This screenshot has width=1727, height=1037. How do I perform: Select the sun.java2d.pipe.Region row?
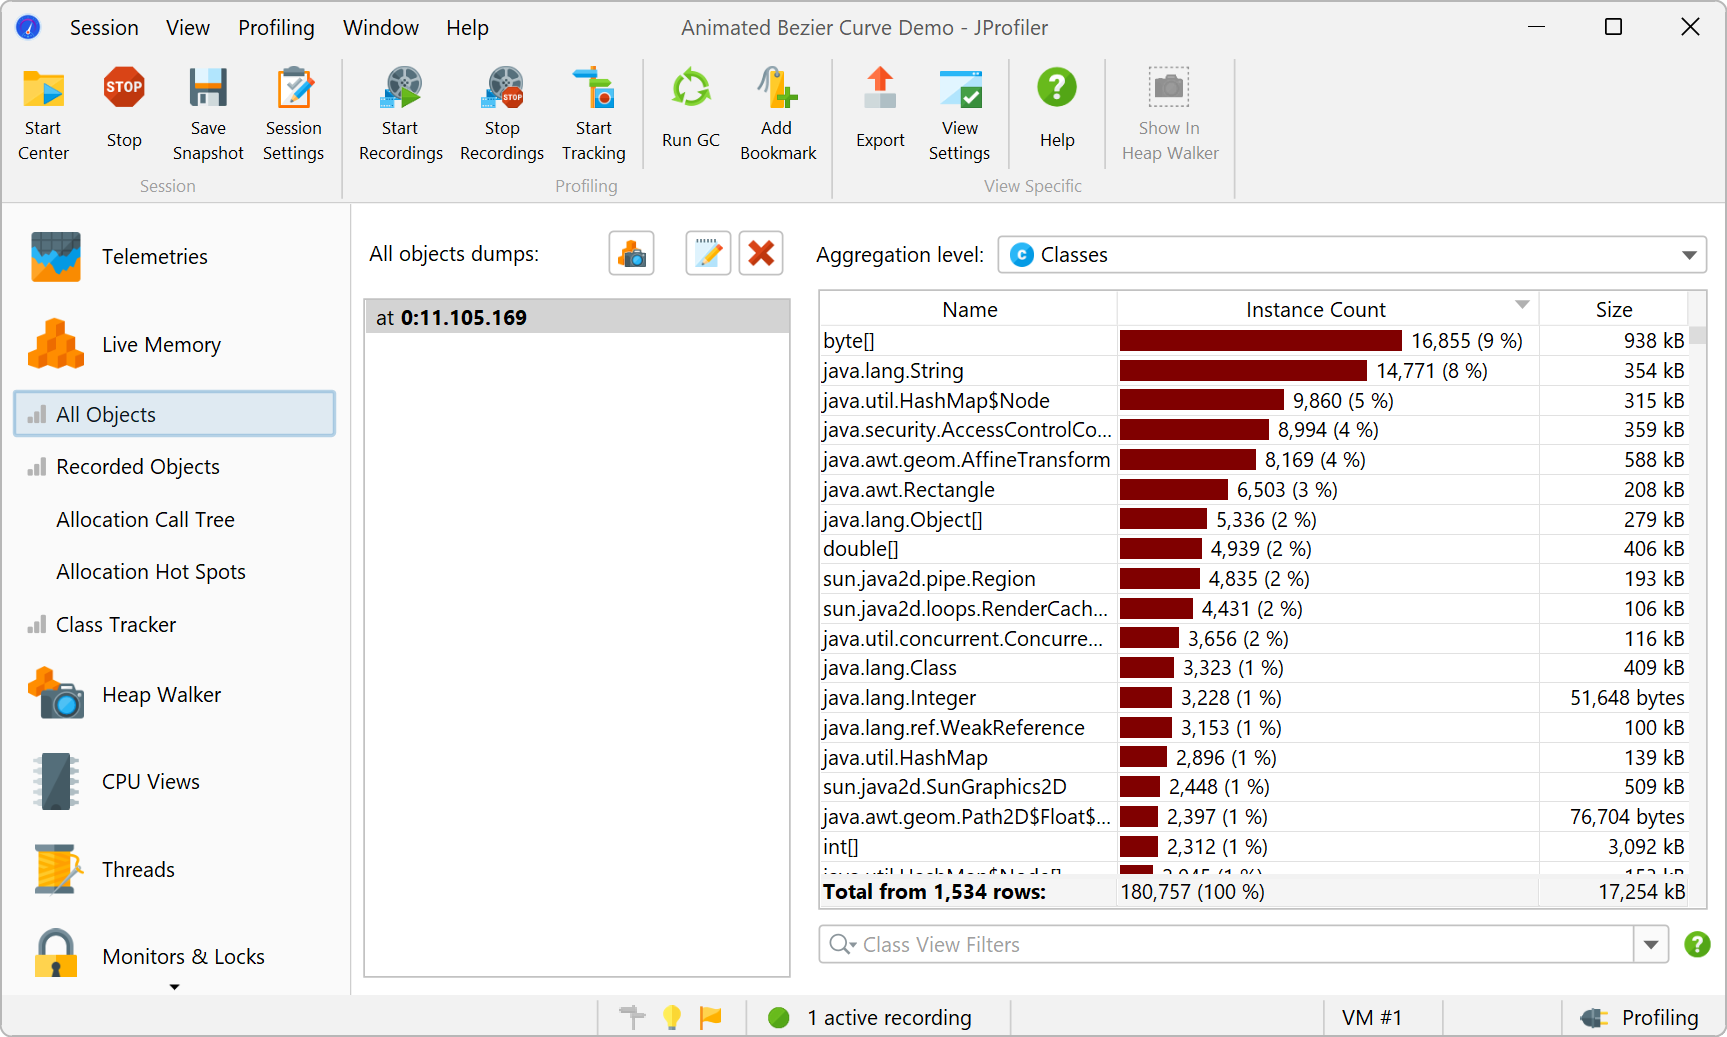click(x=1254, y=579)
